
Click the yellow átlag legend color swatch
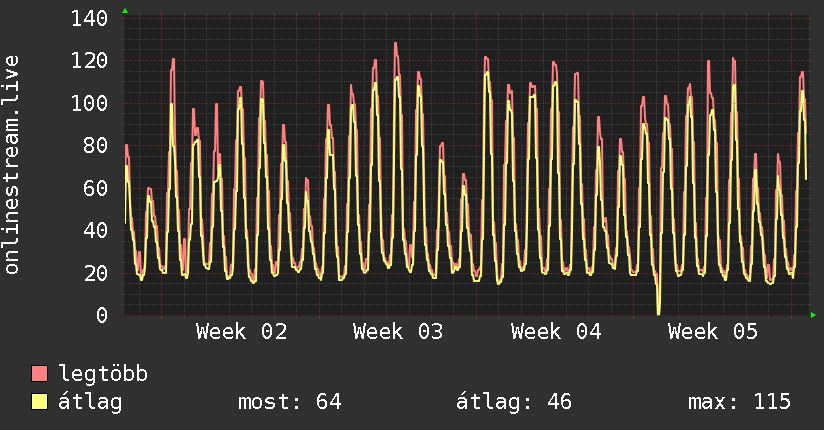(x=40, y=402)
